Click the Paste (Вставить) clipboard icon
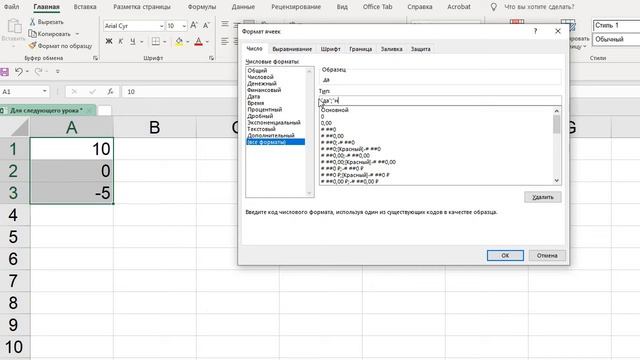The height and width of the screenshot is (360, 640). [x=14, y=26]
